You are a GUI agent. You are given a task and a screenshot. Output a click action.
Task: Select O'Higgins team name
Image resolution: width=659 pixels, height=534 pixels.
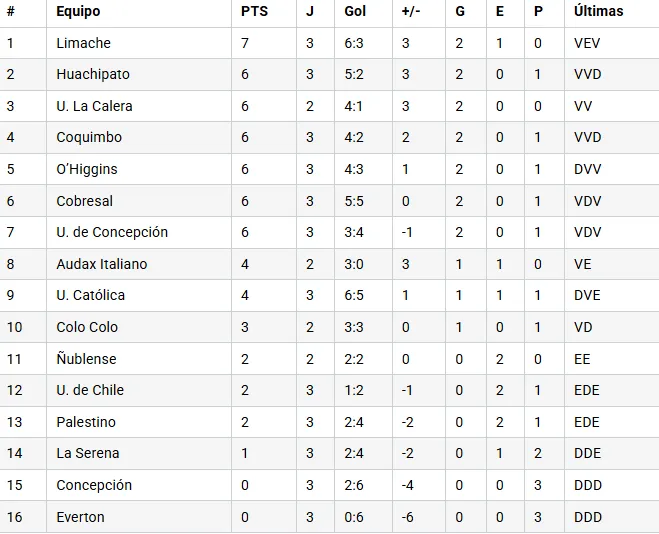coord(87,169)
